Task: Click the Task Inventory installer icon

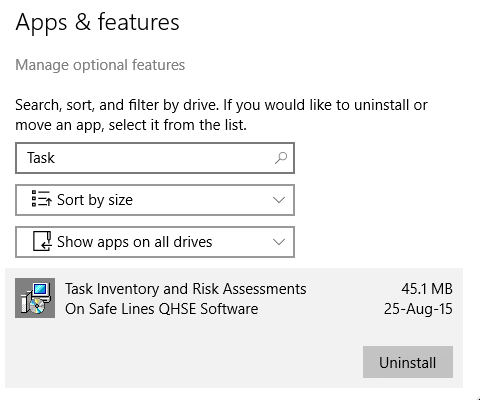Action: (x=35, y=298)
